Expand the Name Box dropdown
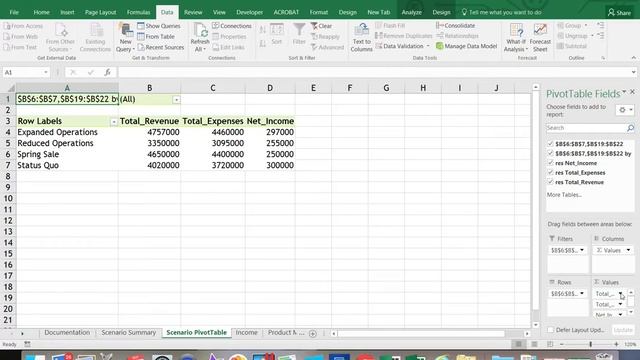The height and width of the screenshot is (360, 640). pos(46,72)
